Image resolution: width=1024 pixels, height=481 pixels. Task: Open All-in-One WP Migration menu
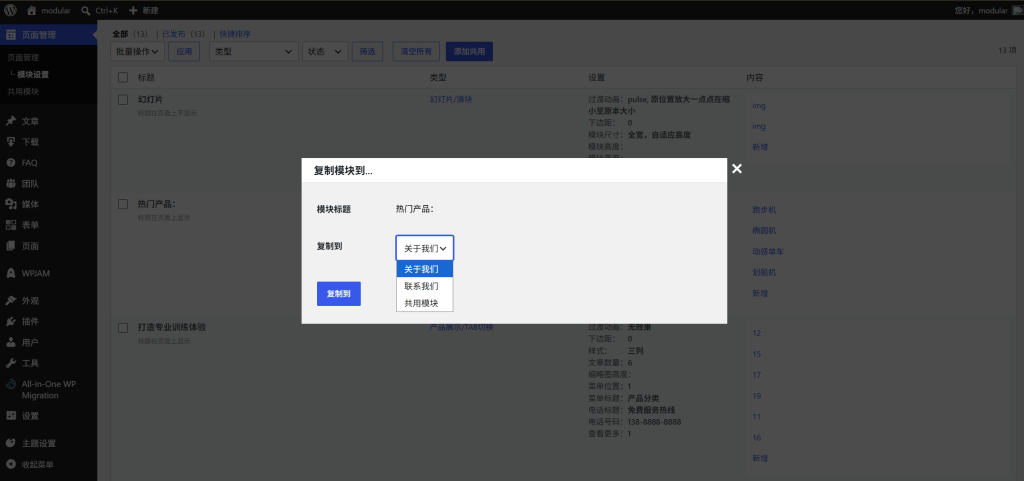coord(48,390)
